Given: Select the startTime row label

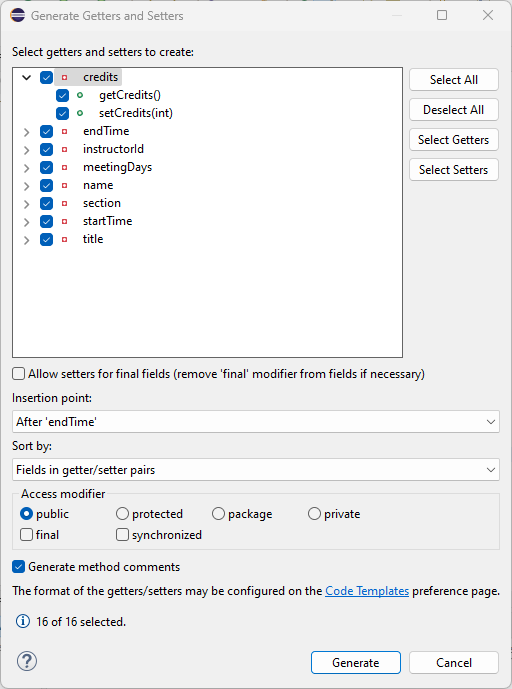Looking at the screenshot, I should point(108,221).
